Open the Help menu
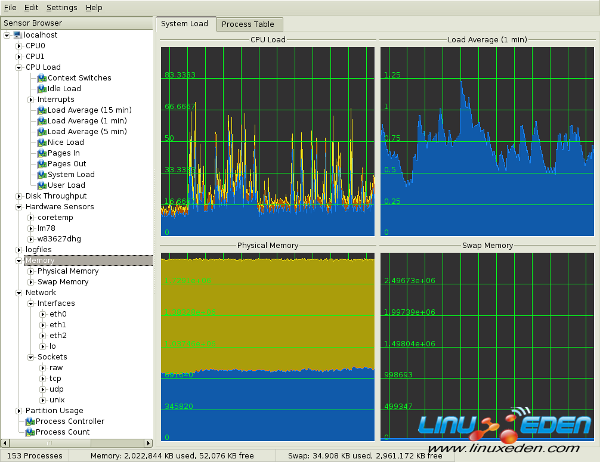Screen dimensions: 600x462 pyautogui.click(x=94, y=8)
